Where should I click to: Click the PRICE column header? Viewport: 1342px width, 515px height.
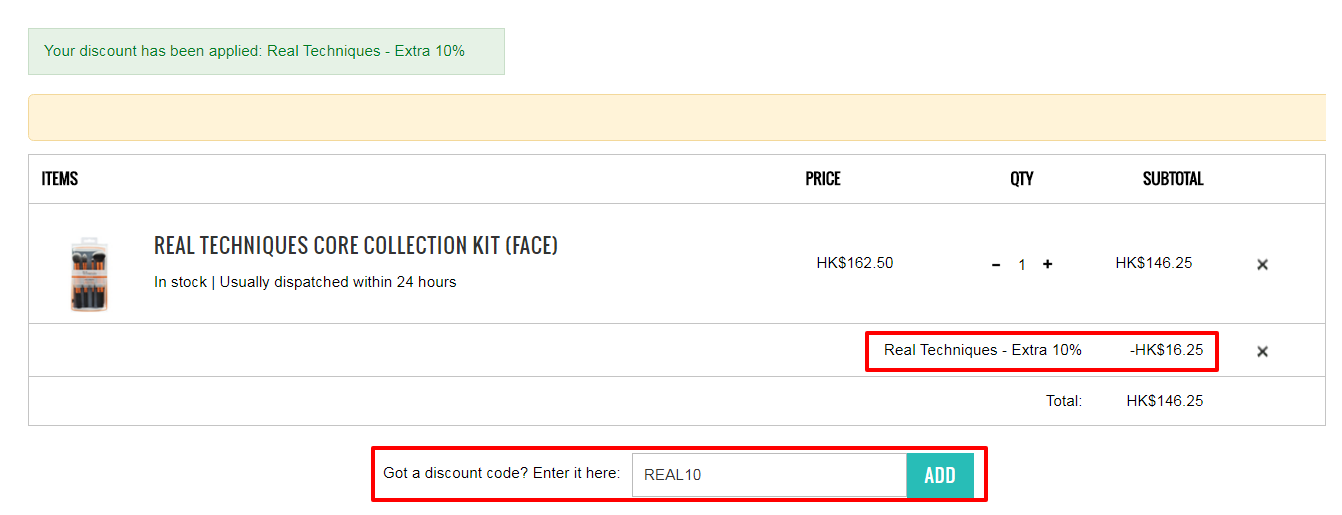click(x=823, y=179)
